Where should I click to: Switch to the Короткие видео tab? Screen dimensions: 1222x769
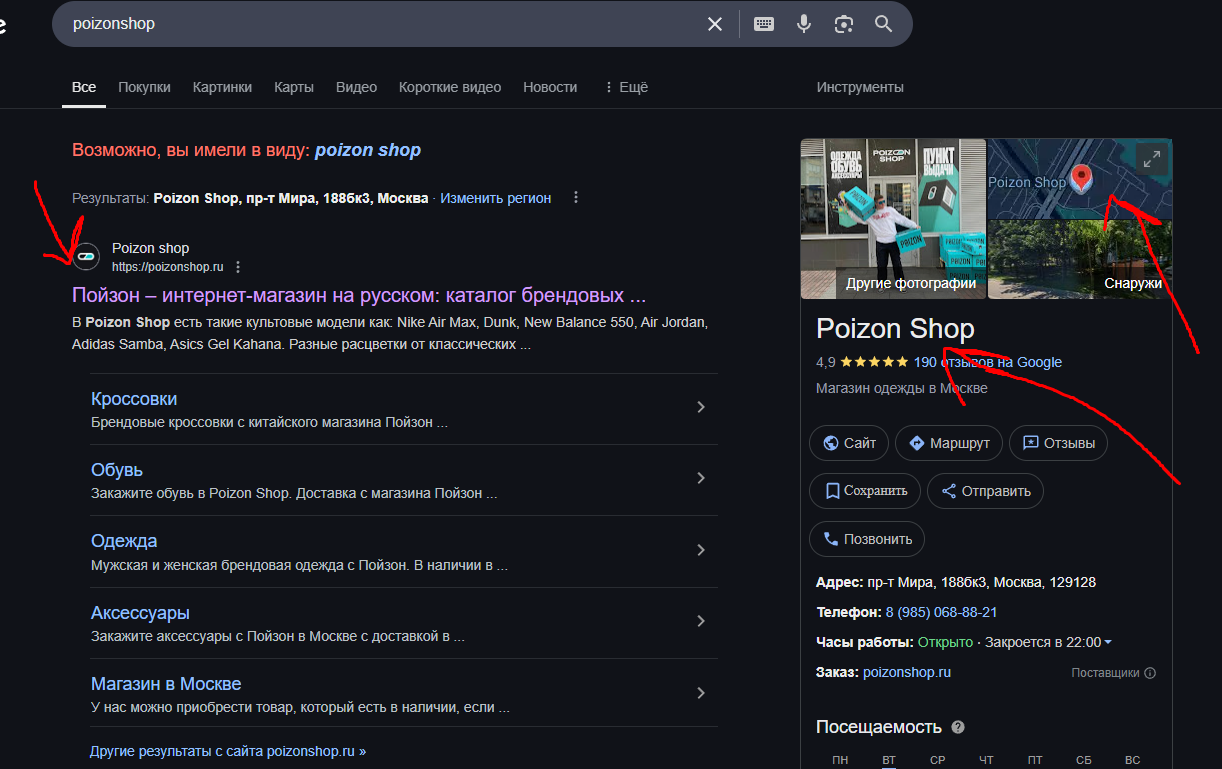point(450,87)
